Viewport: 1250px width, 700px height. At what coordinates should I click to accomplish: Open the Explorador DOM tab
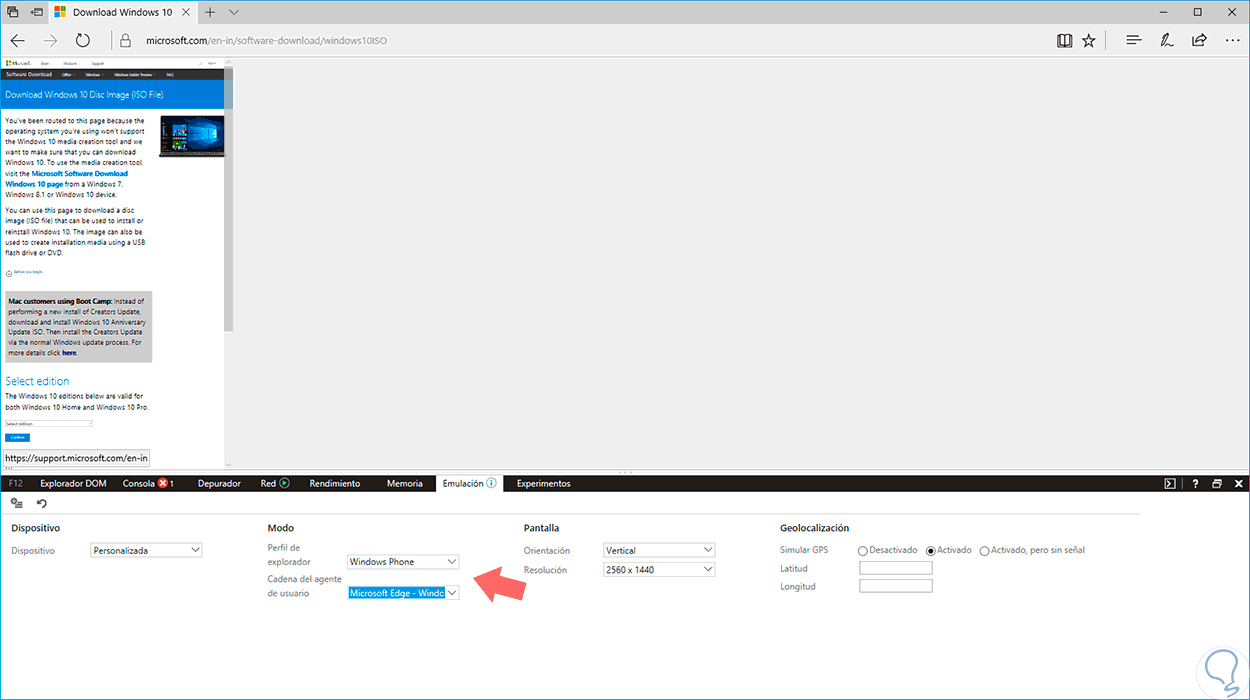point(73,483)
